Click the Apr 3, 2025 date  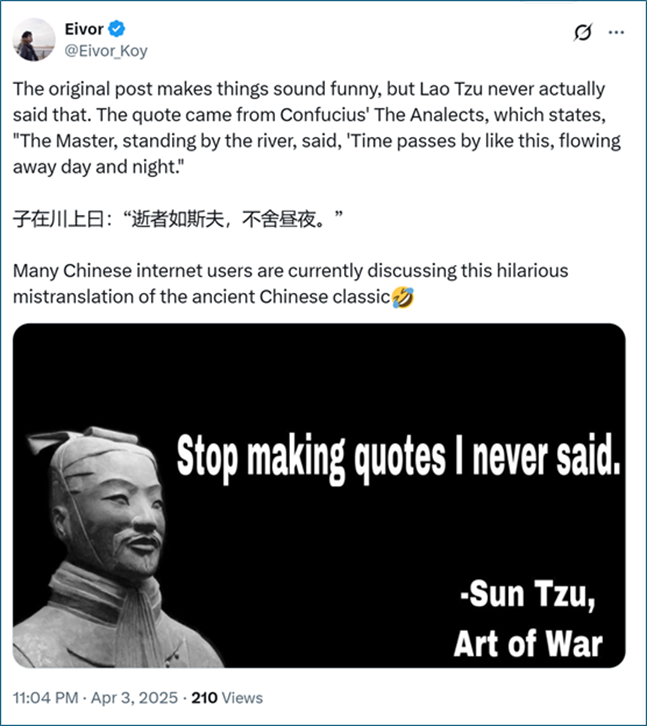pyautogui.click(x=134, y=698)
